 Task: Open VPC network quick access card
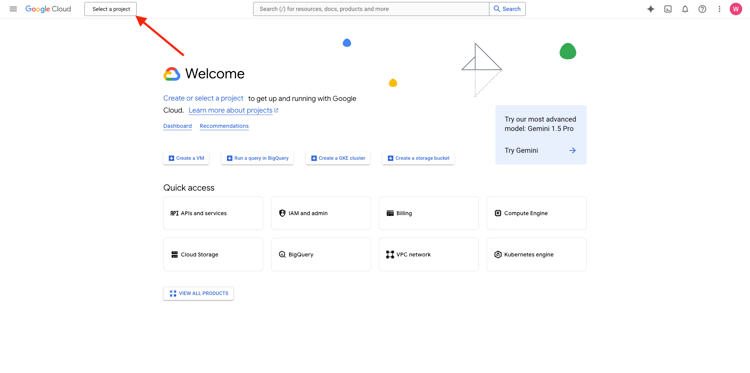(x=429, y=255)
